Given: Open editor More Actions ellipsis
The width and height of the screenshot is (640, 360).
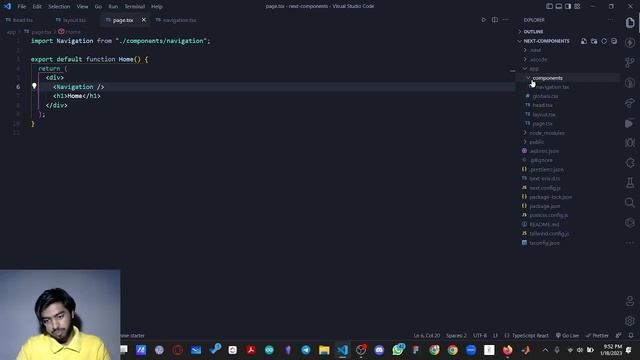Looking at the screenshot, I should point(506,20).
